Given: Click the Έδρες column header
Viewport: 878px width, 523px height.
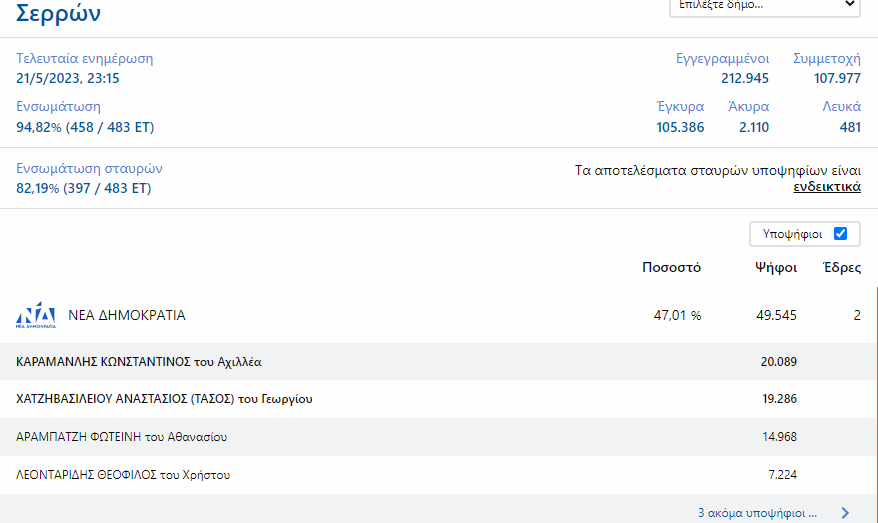Looking at the screenshot, I should (841, 268).
